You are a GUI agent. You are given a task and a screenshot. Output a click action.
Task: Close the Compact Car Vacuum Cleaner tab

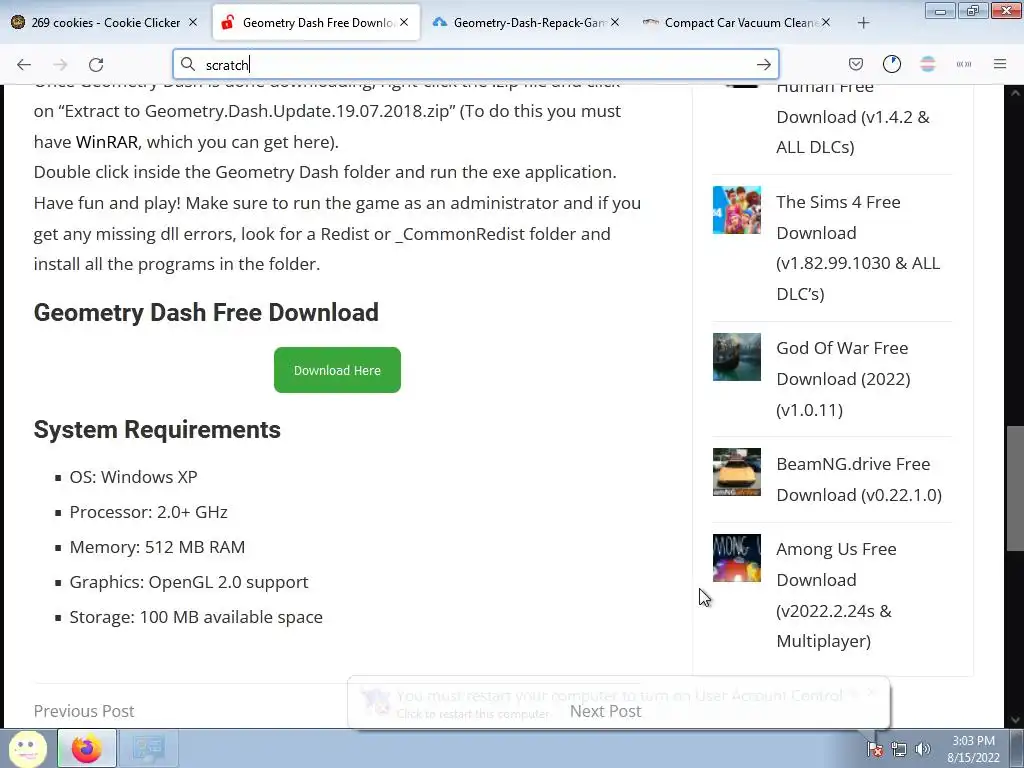click(826, 22)
